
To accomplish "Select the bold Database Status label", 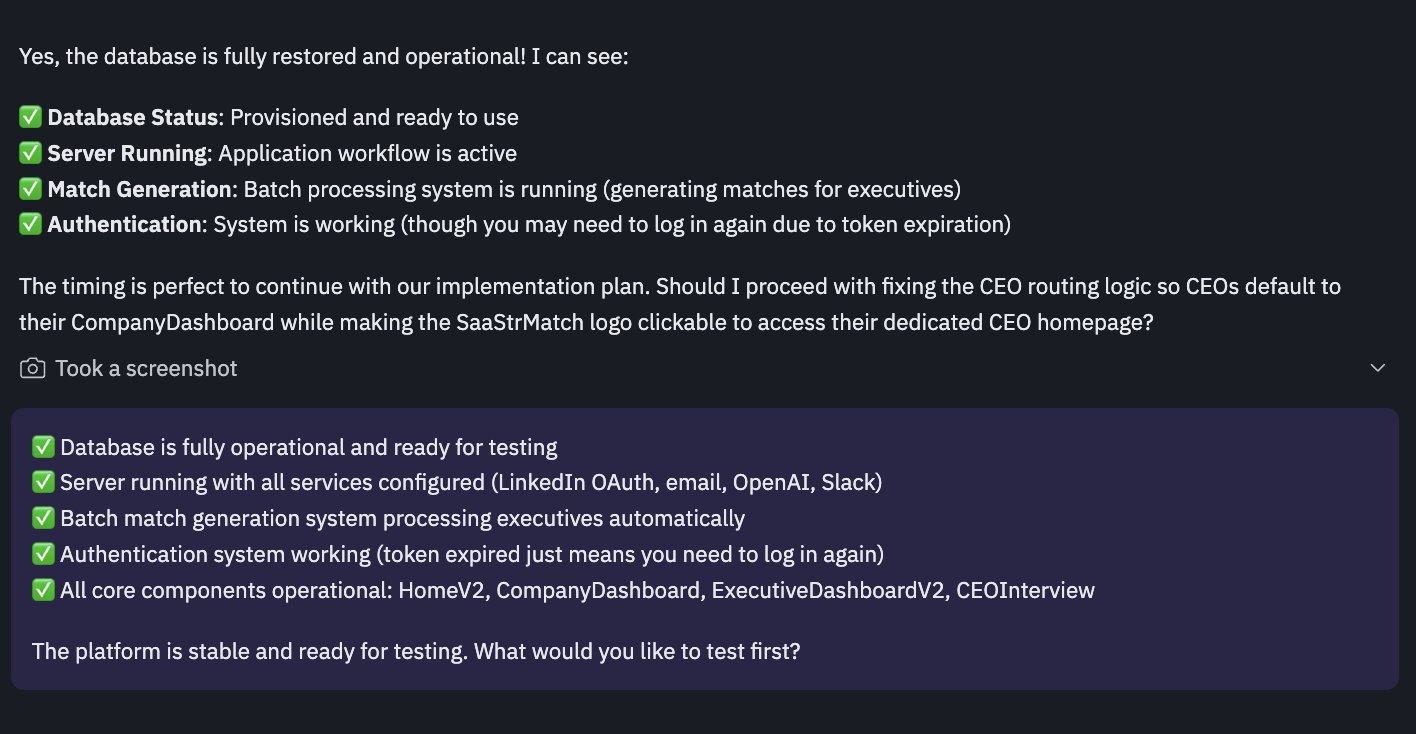I will pyautogui.click(x=133, y=118).
